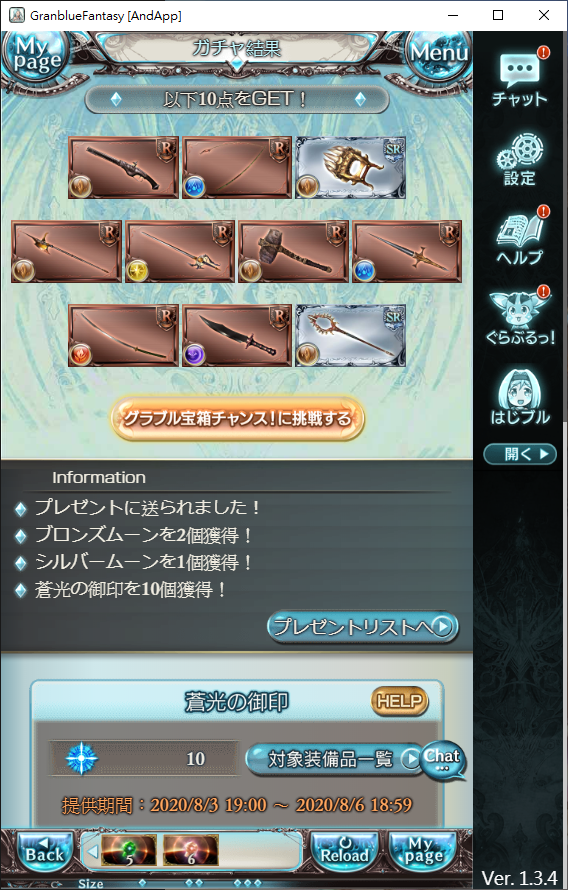Open the ヘルプ help book icon

(520, 236)
